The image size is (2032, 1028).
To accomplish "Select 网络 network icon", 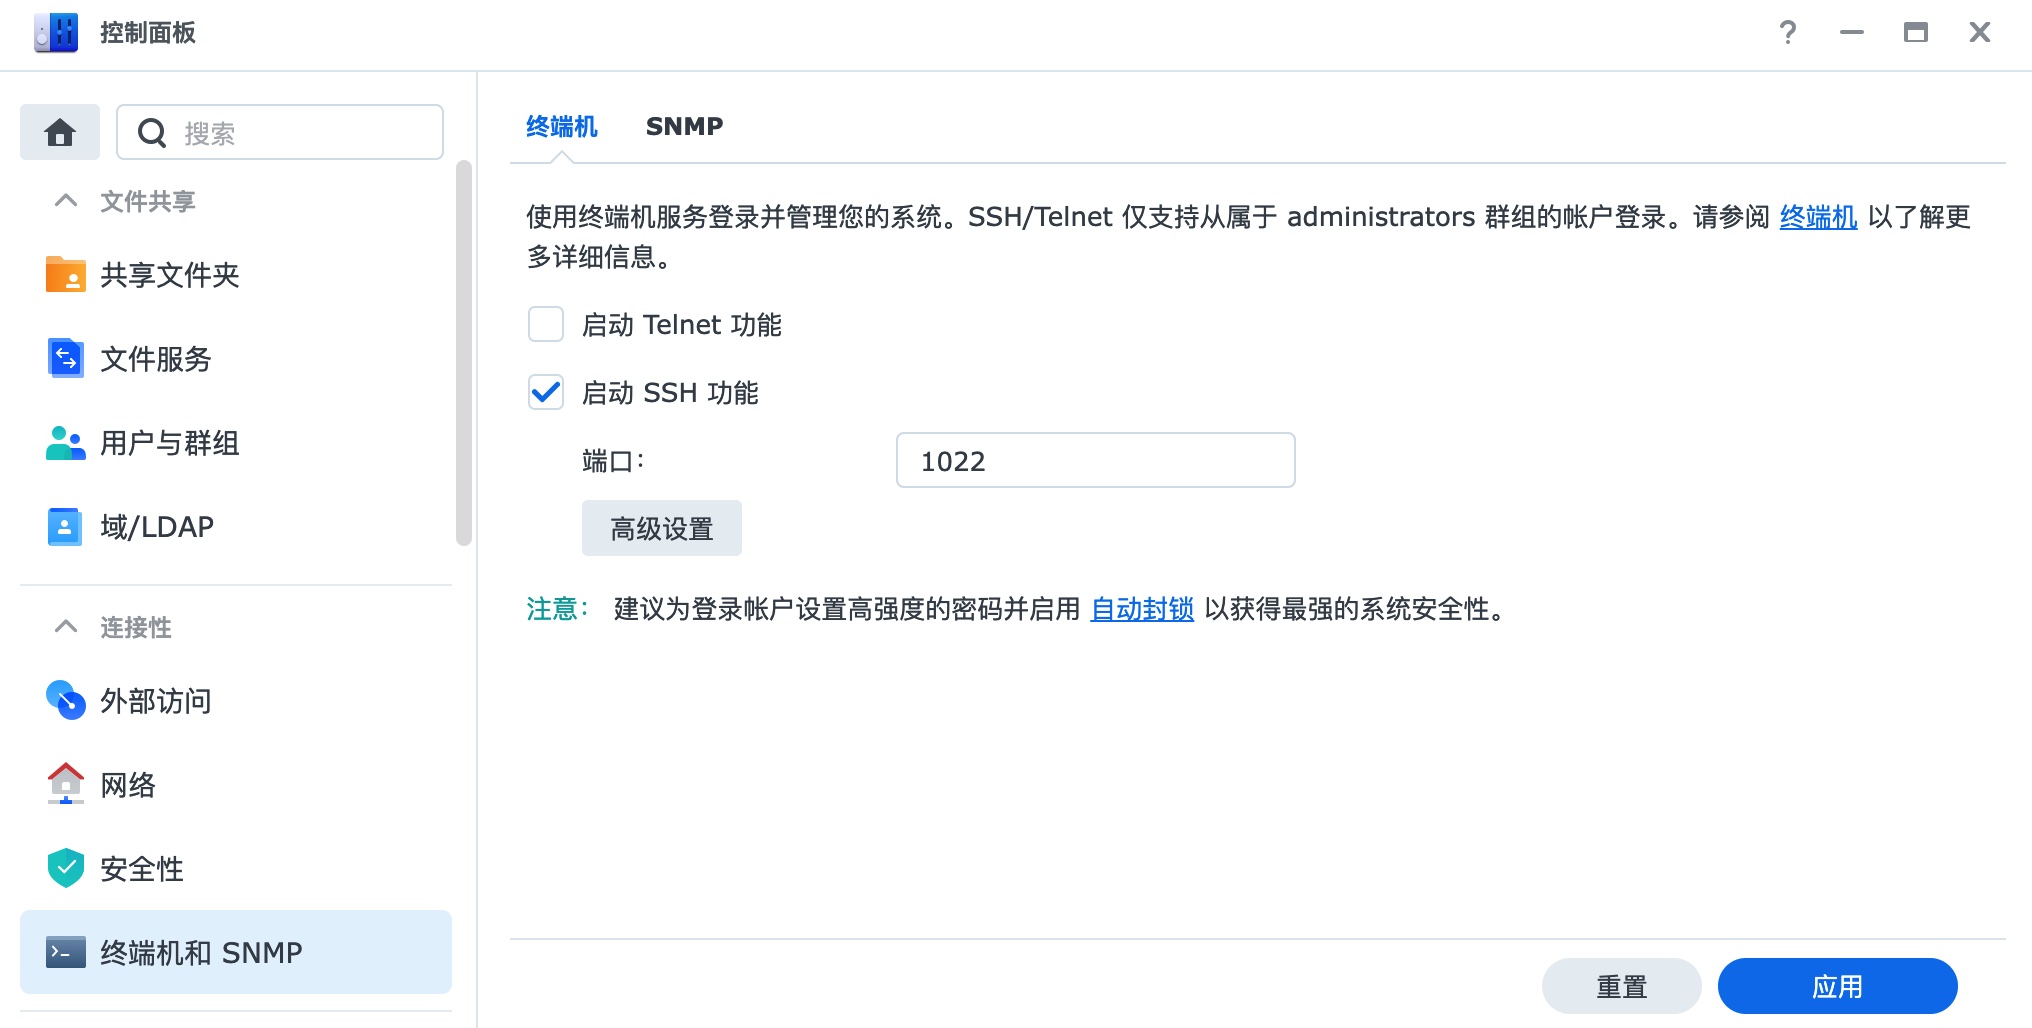I will (66, 785).
